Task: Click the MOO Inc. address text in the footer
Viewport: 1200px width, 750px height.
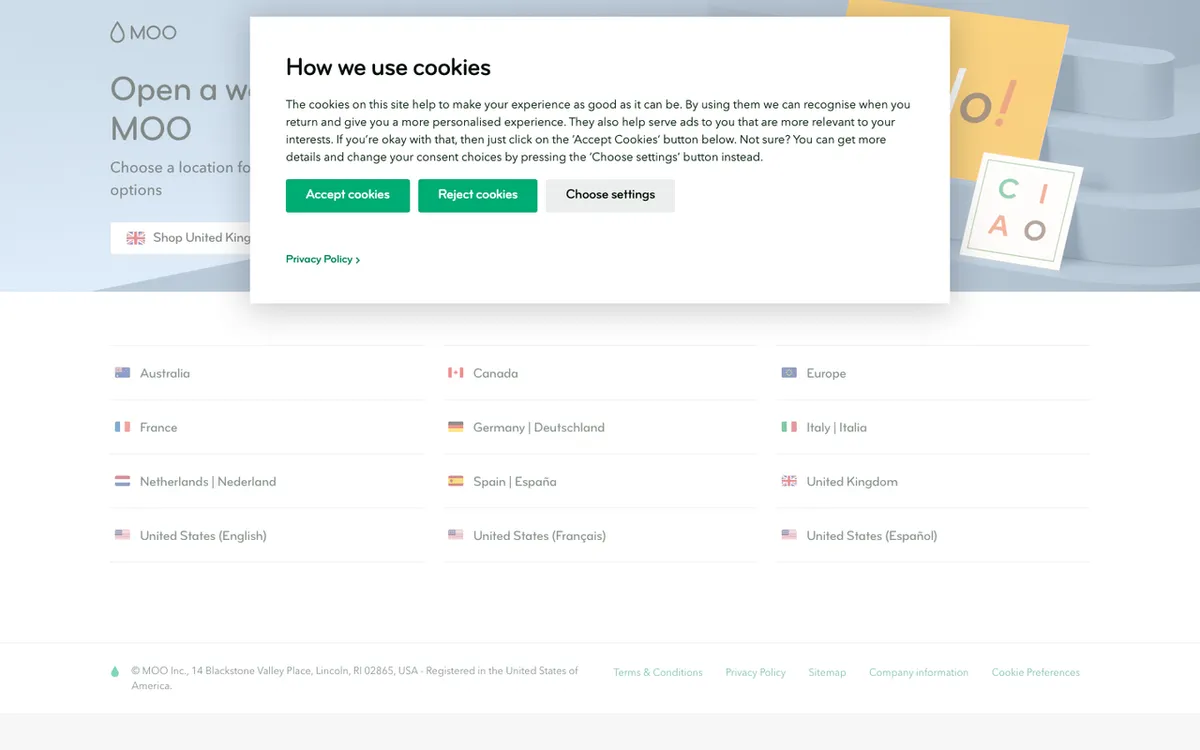Action: pos(355,678)
